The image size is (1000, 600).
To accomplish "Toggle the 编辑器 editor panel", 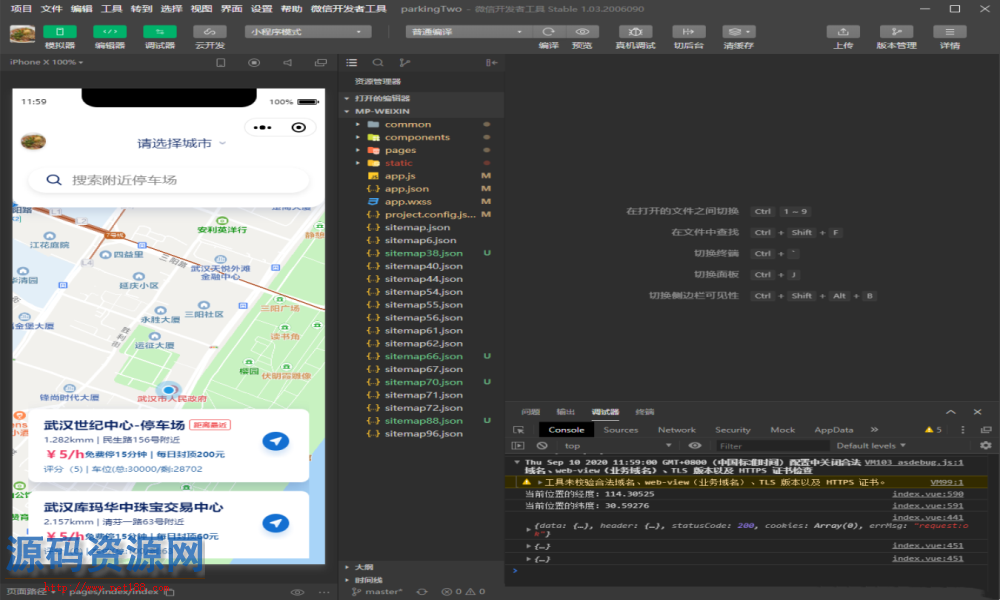I will click(x=110, y=32).
